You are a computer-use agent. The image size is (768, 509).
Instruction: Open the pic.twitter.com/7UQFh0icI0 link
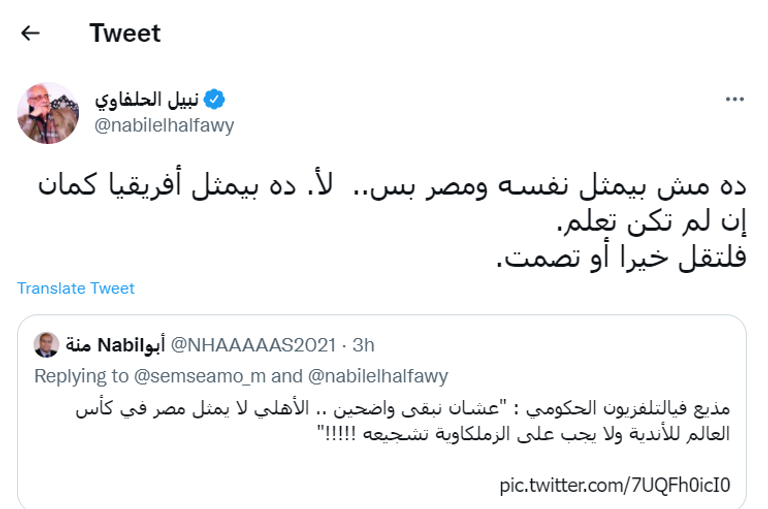click(x=615, y=486)
